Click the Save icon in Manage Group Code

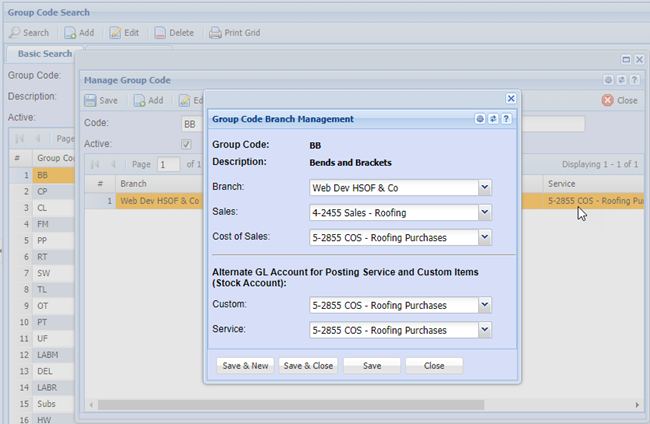coord(91,100)
